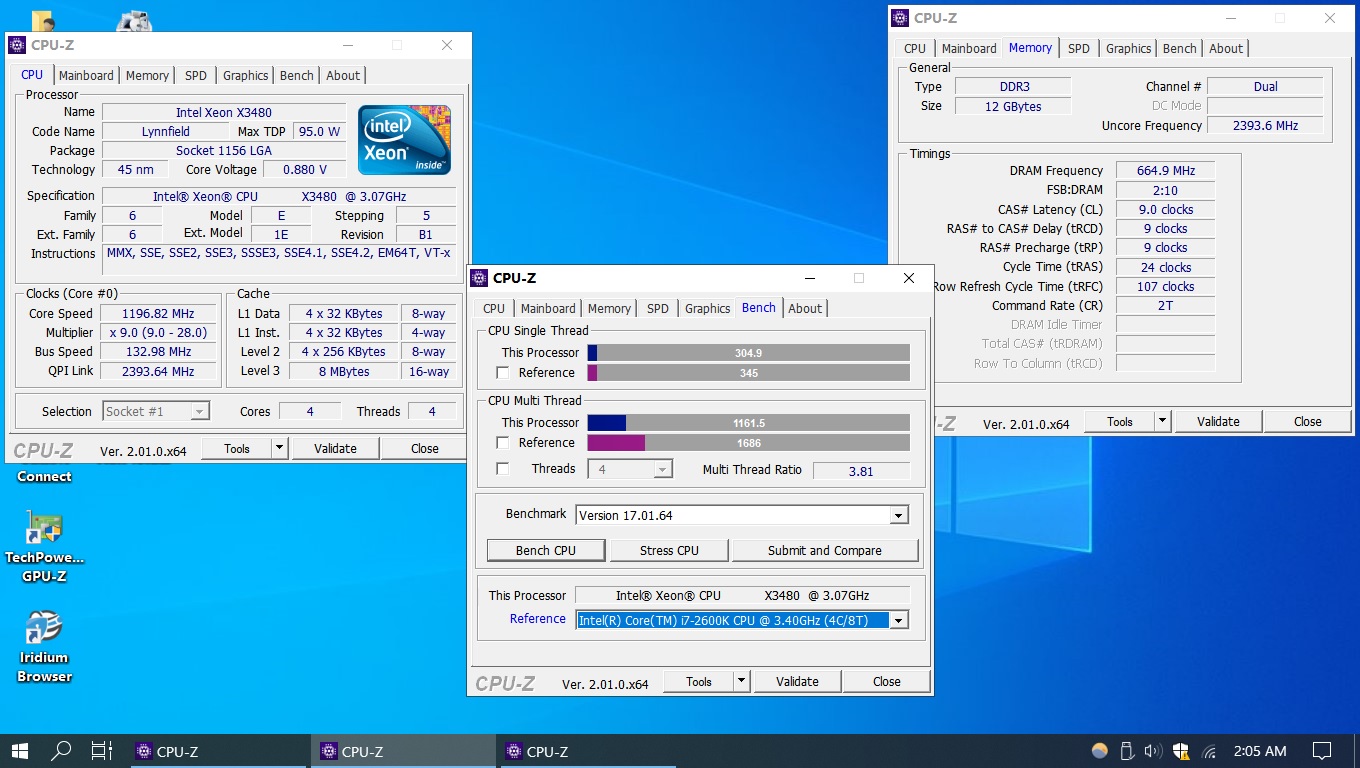
Task: Select Mainboard tab in CPU window
Action: [86, 75]
